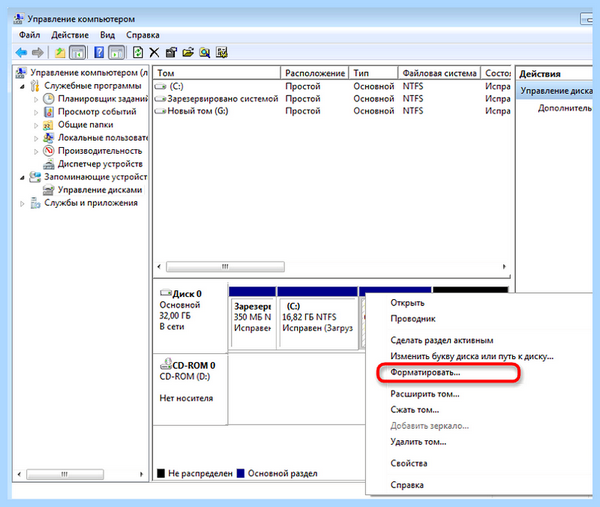Expand the Планировщик заданий node

click(36, 99)
